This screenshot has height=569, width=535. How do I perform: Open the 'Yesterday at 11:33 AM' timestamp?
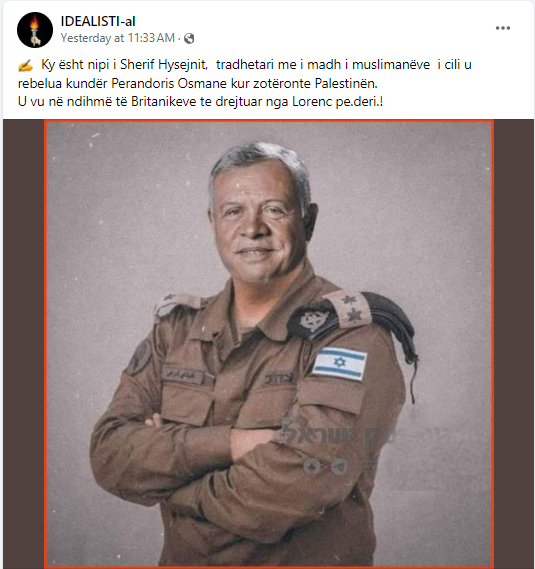point(118,38)
